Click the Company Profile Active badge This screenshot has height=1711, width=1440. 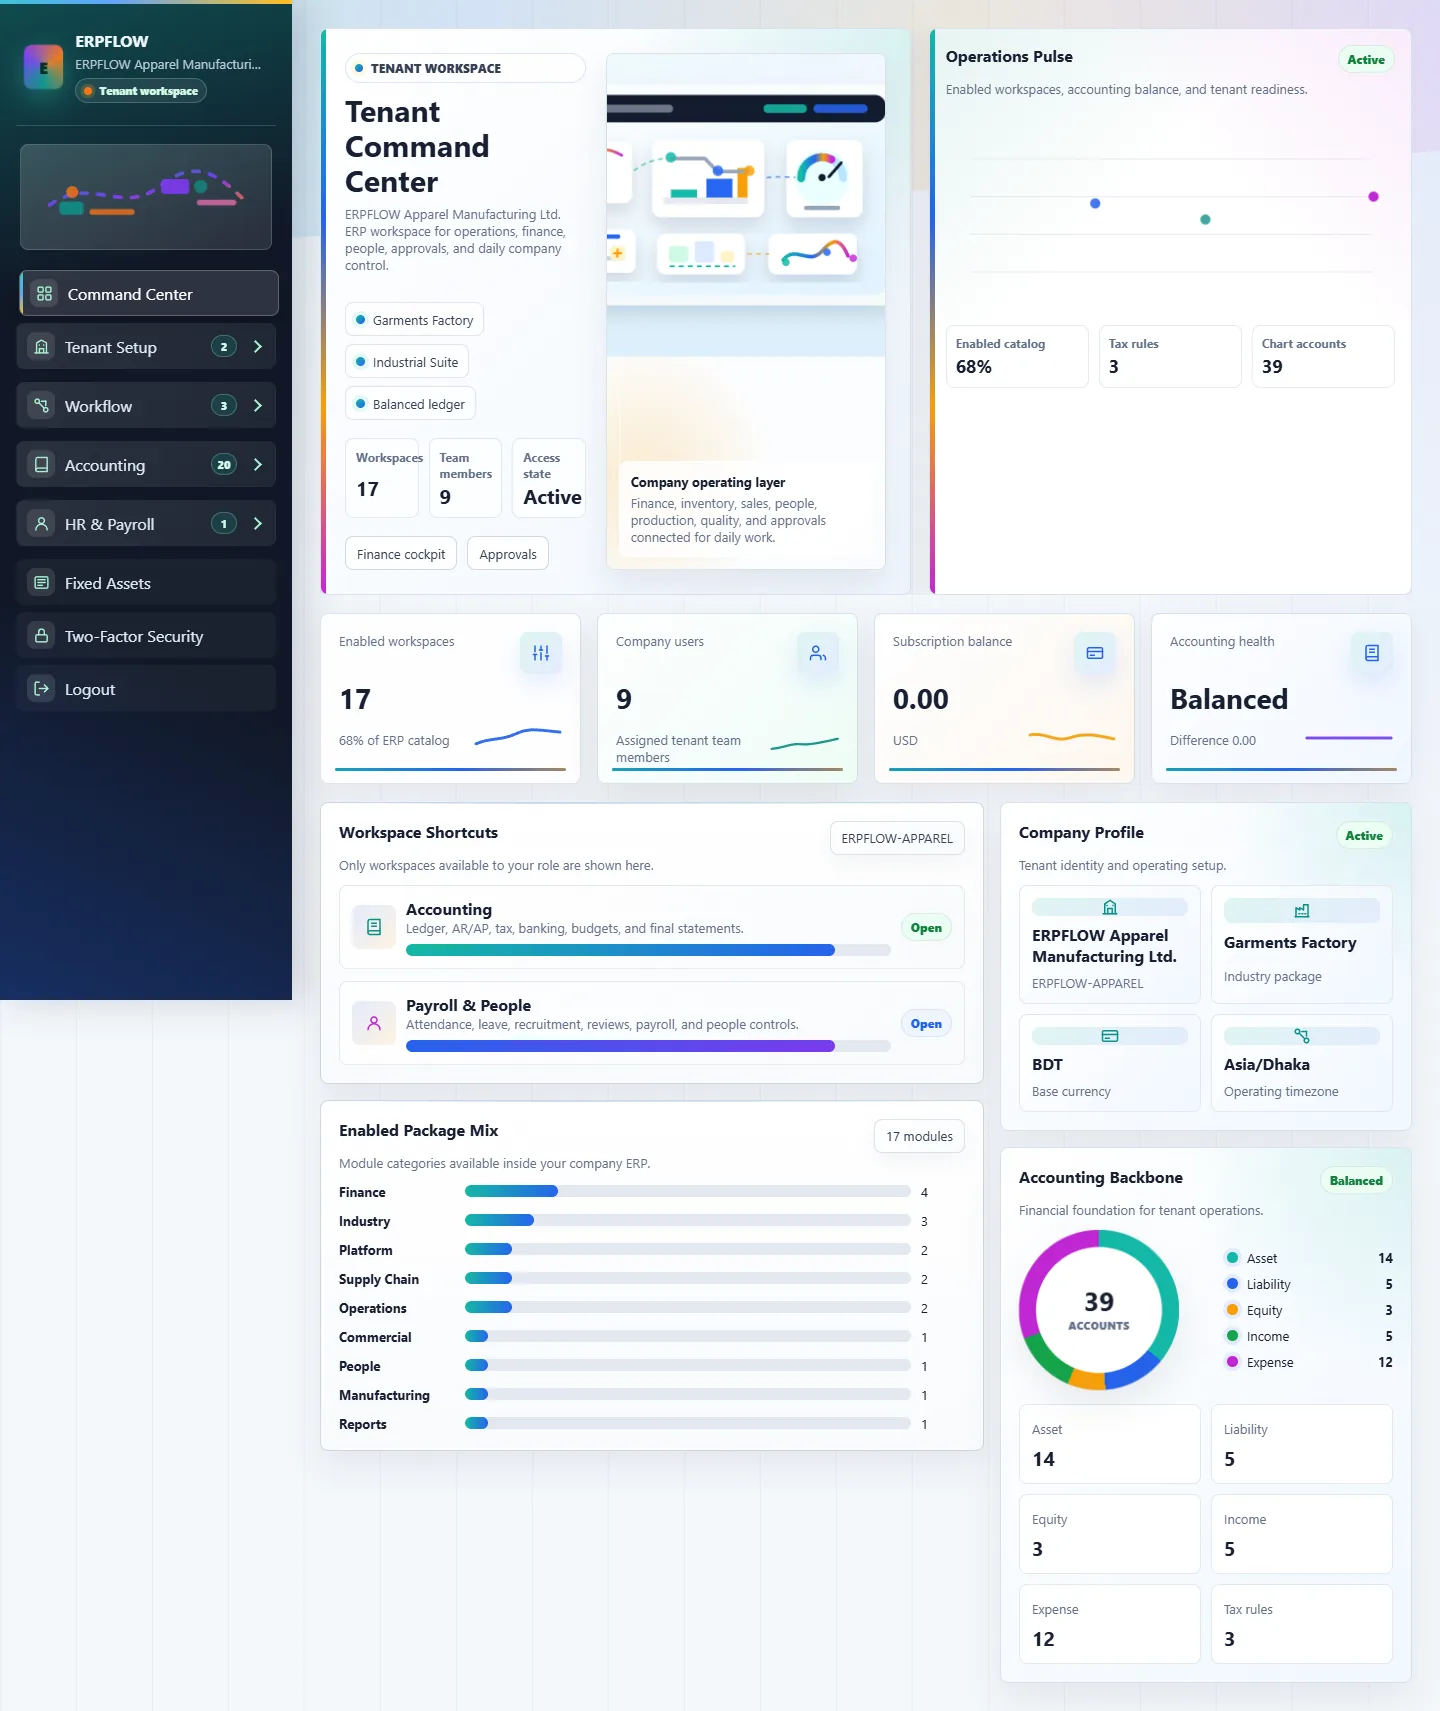point(1364,835)
